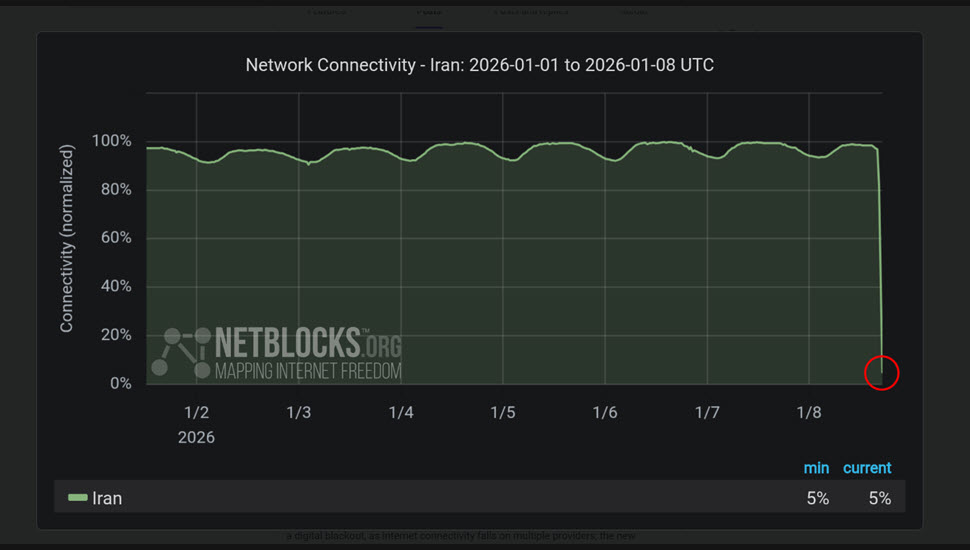Screen dimensions: 970x550
Task: Click the Network Connectivity chart title
Action: coord(480,65)
